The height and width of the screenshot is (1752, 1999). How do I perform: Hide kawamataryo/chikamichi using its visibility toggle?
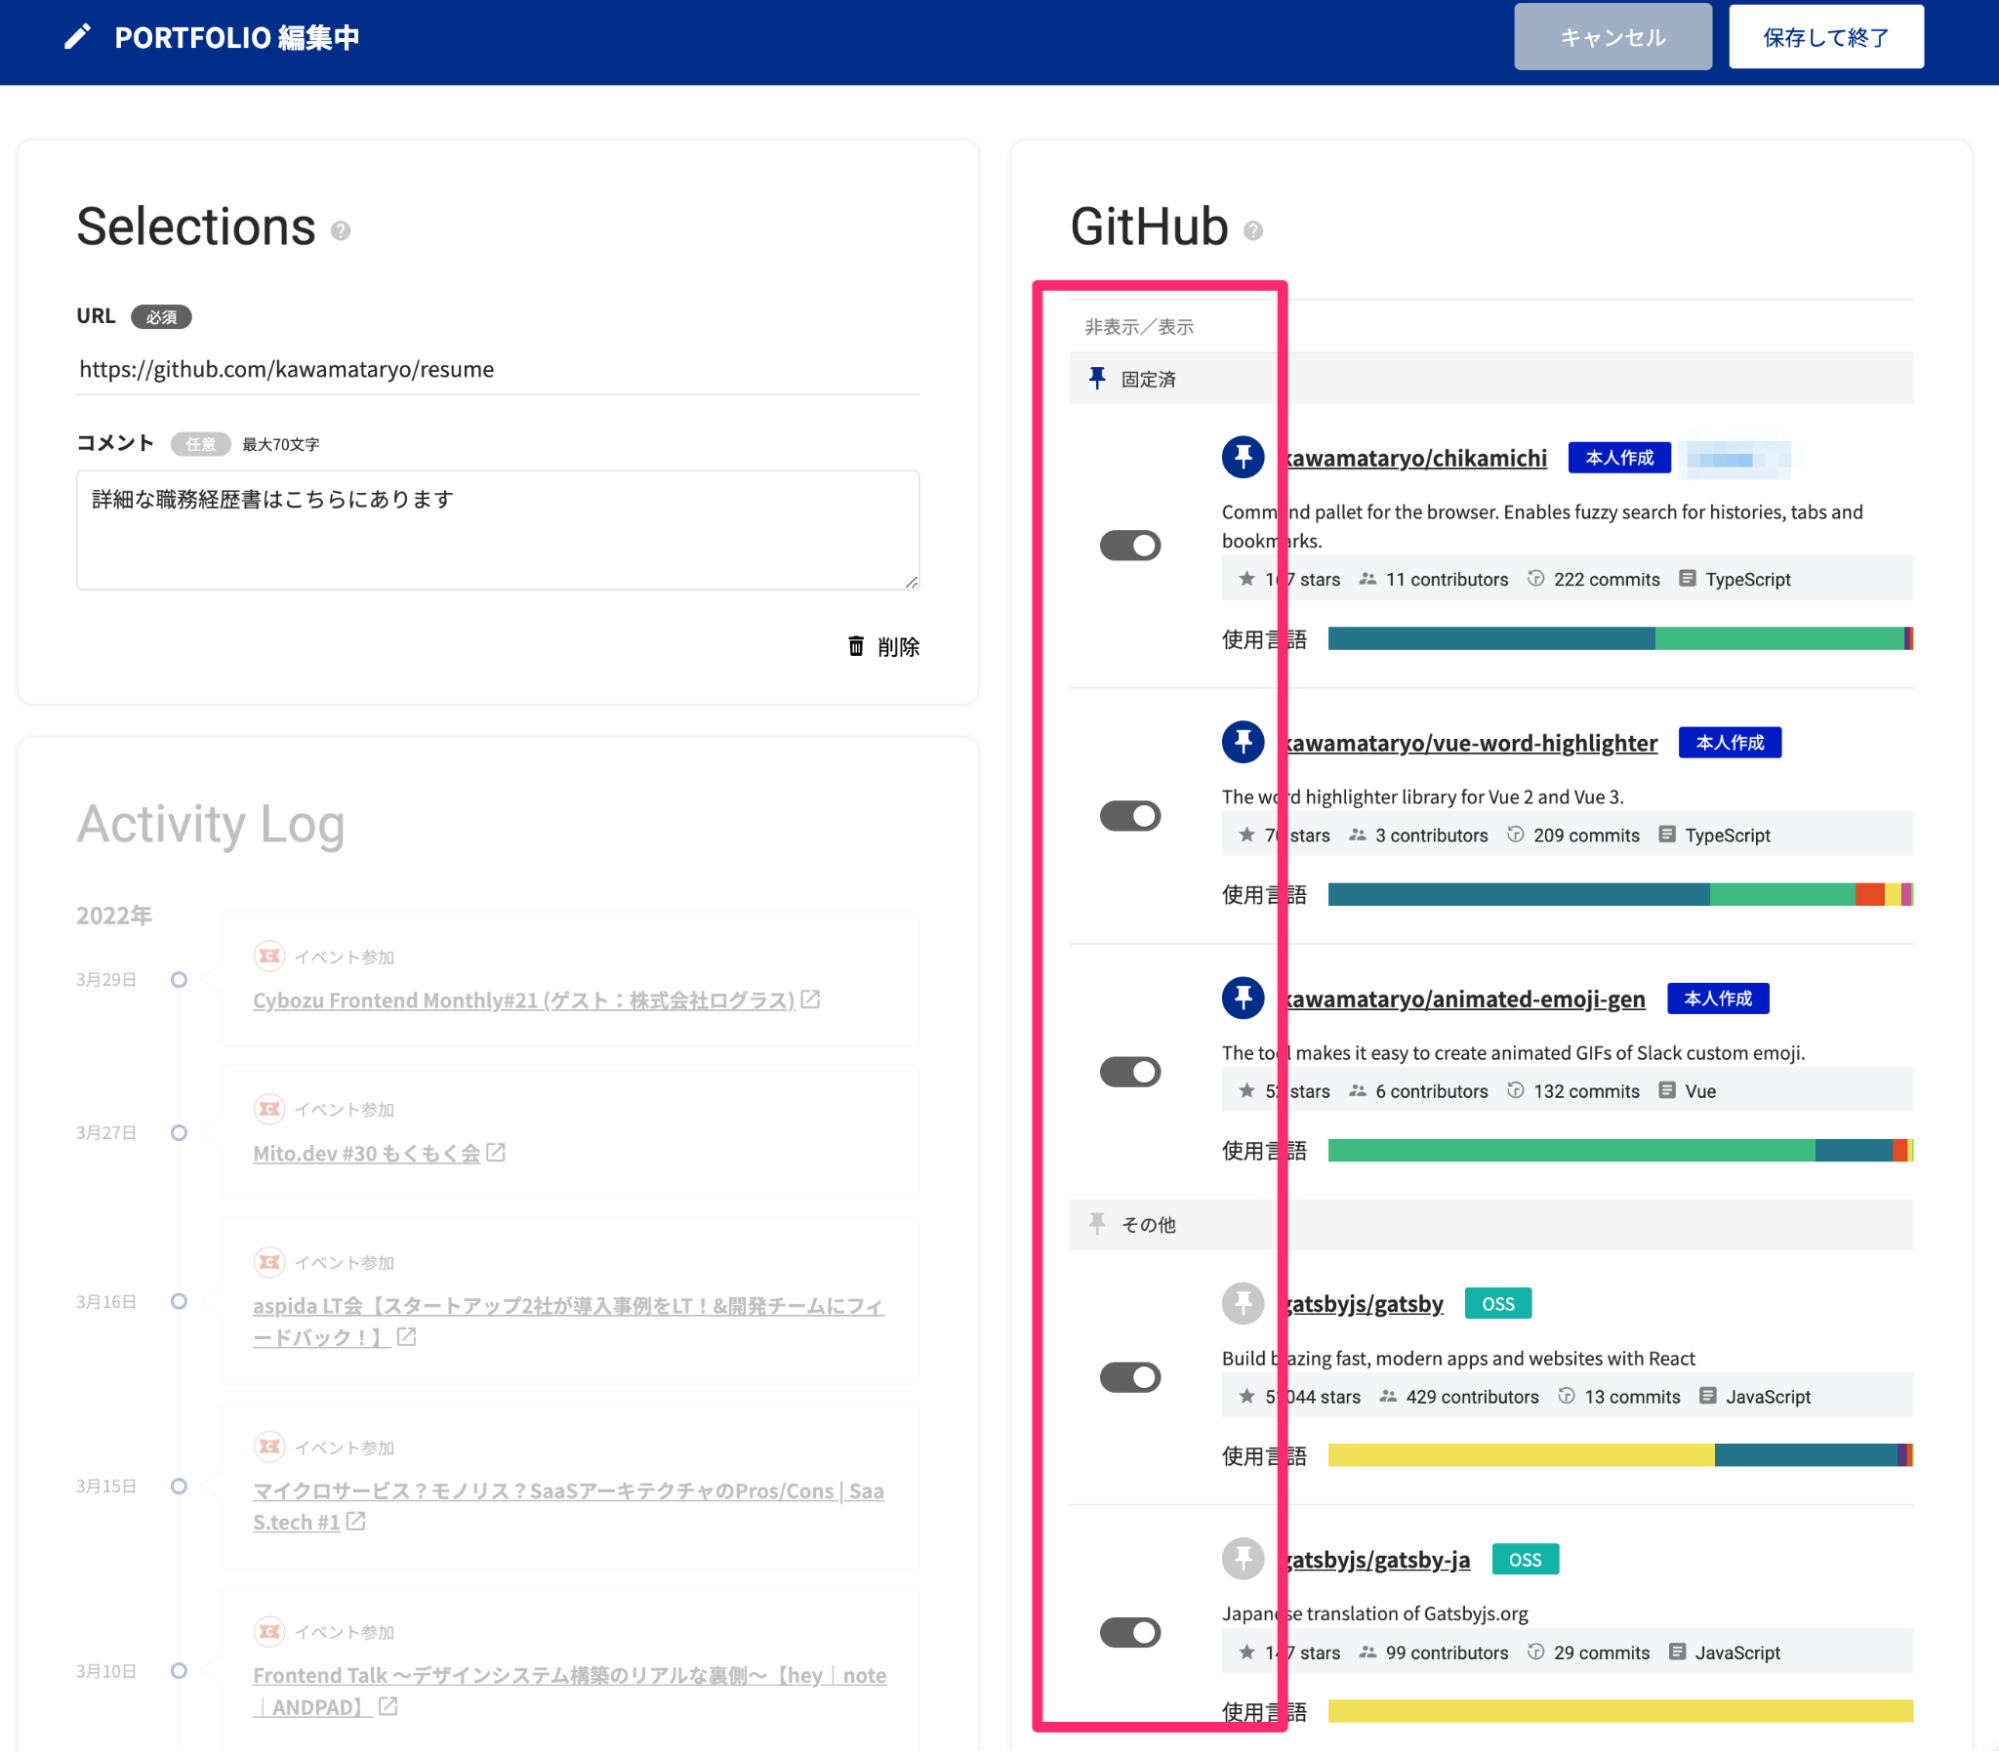coord(1130,545)
